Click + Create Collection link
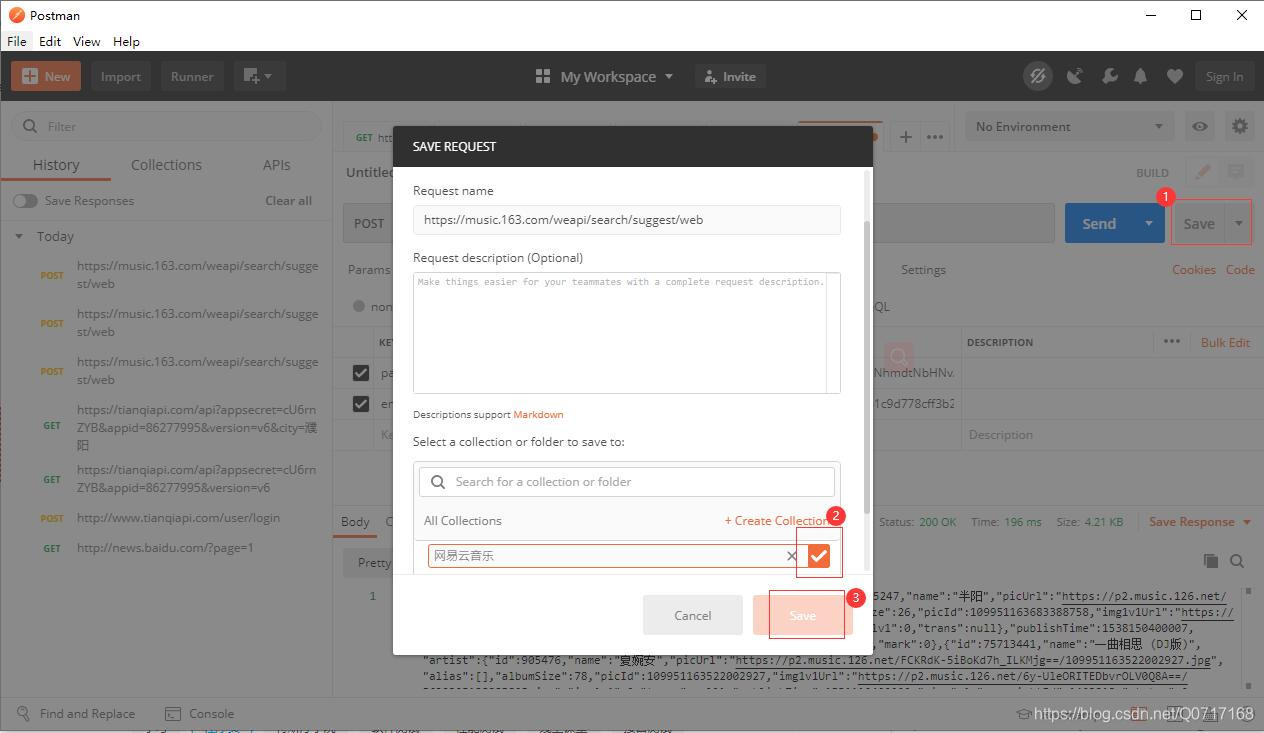The image size is (1264, 733). pos(776,521)
